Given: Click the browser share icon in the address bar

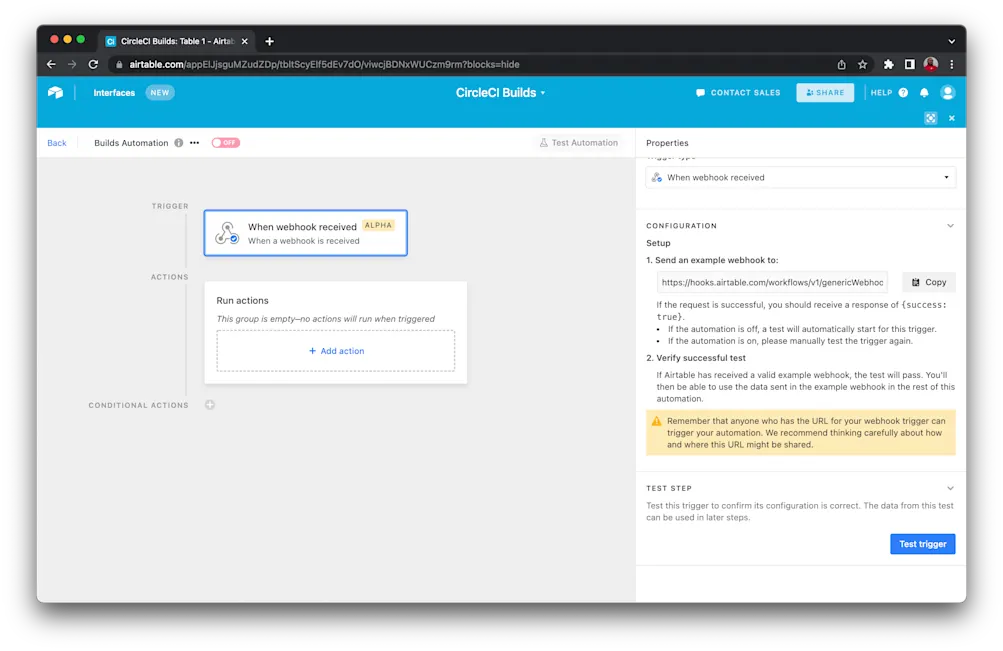Looking at the screenshot, I should 841,63.
